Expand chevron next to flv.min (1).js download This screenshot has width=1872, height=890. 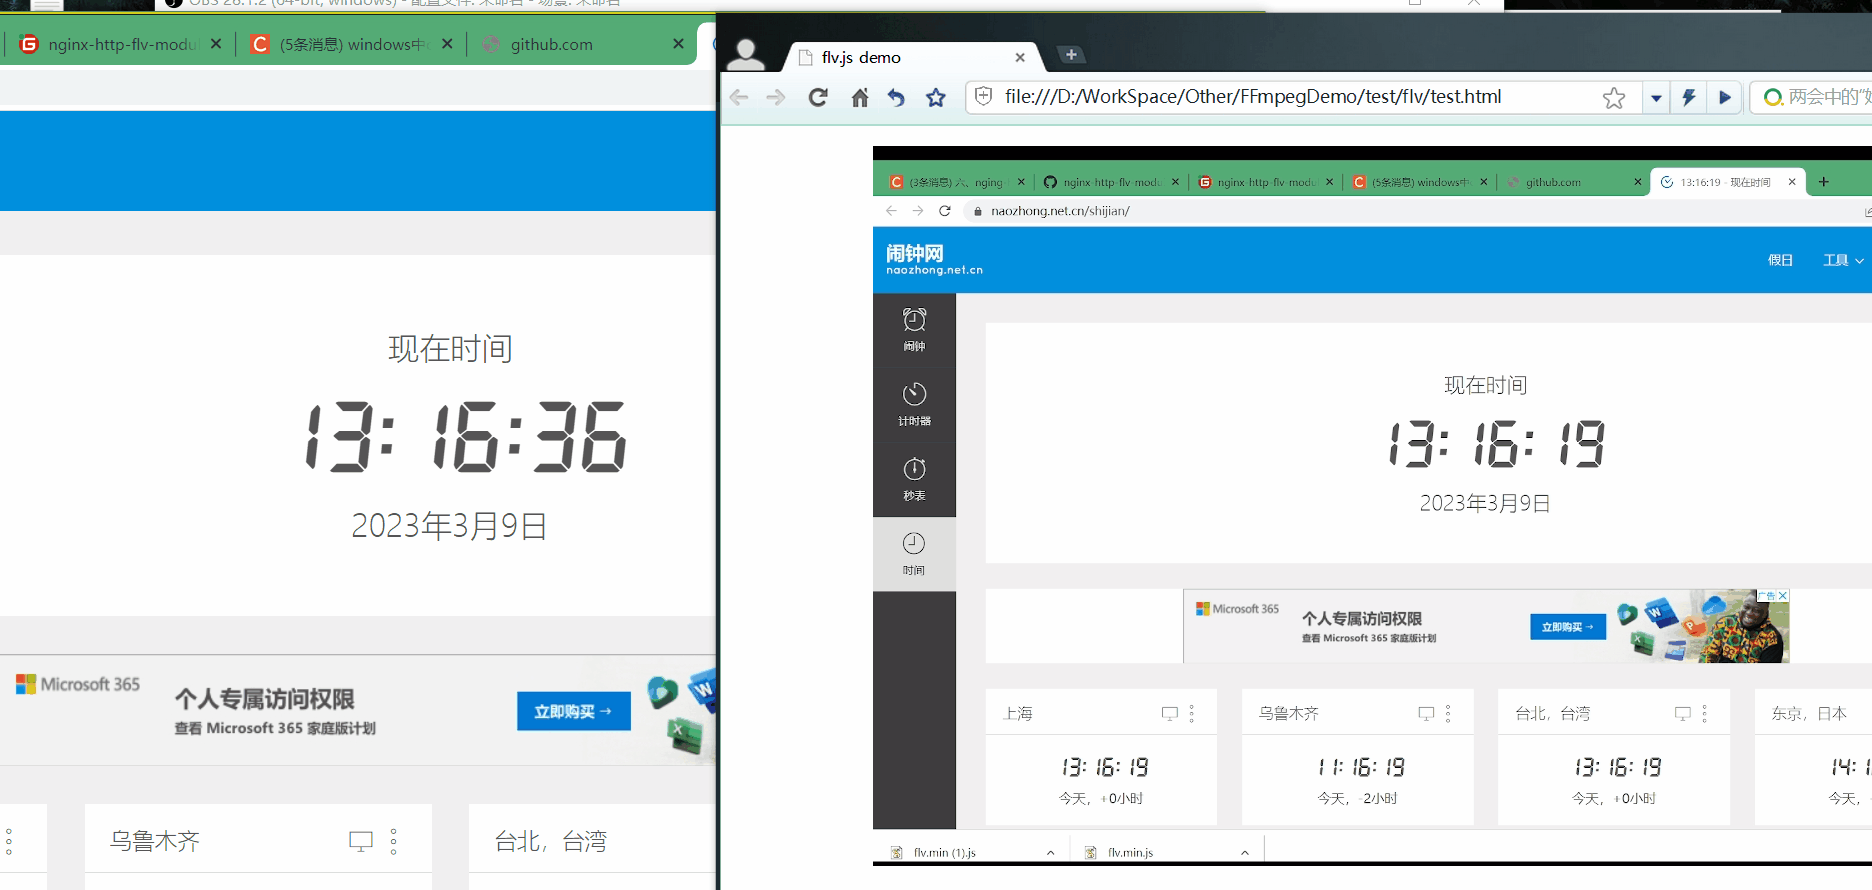pyautogui.click(x=1050, y=853)
